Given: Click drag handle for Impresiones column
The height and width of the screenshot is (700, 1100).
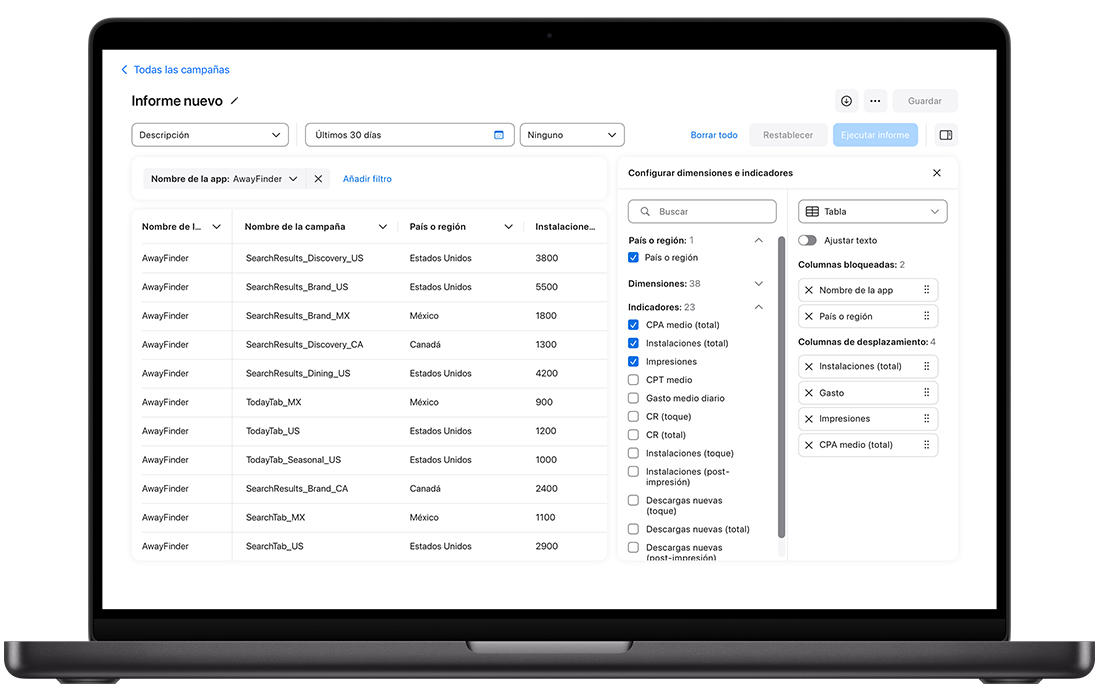Looking at the screenshot, I should pyautogui.click(x=927, y=419).
